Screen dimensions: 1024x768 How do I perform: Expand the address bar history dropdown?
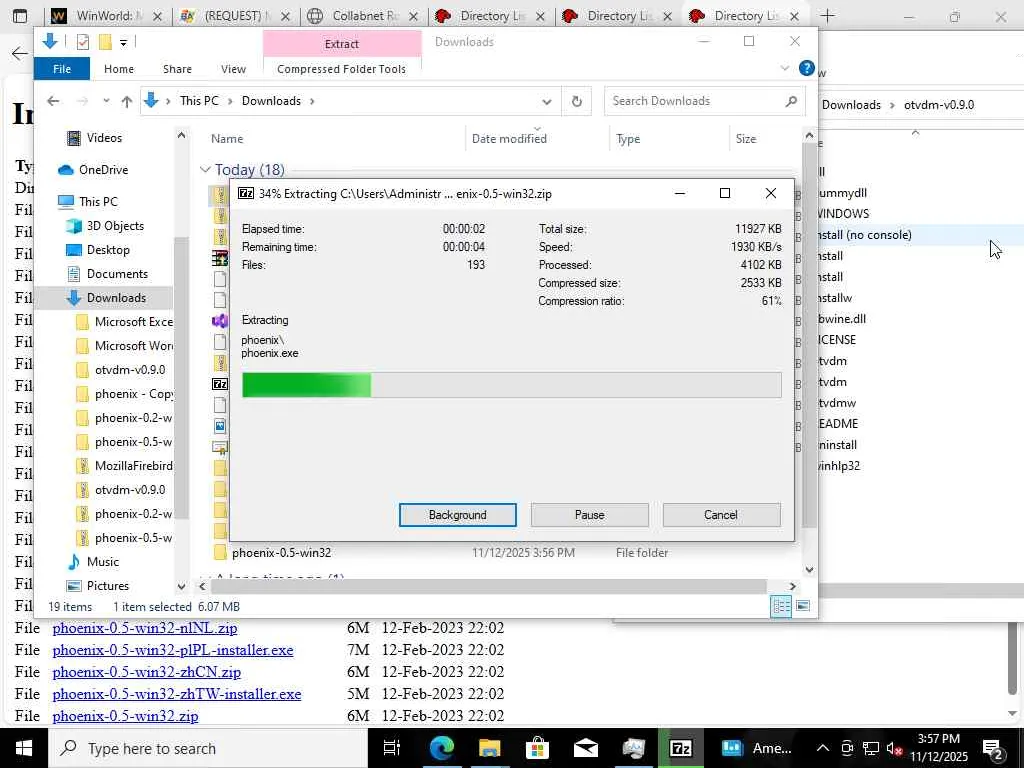[547, 101]
